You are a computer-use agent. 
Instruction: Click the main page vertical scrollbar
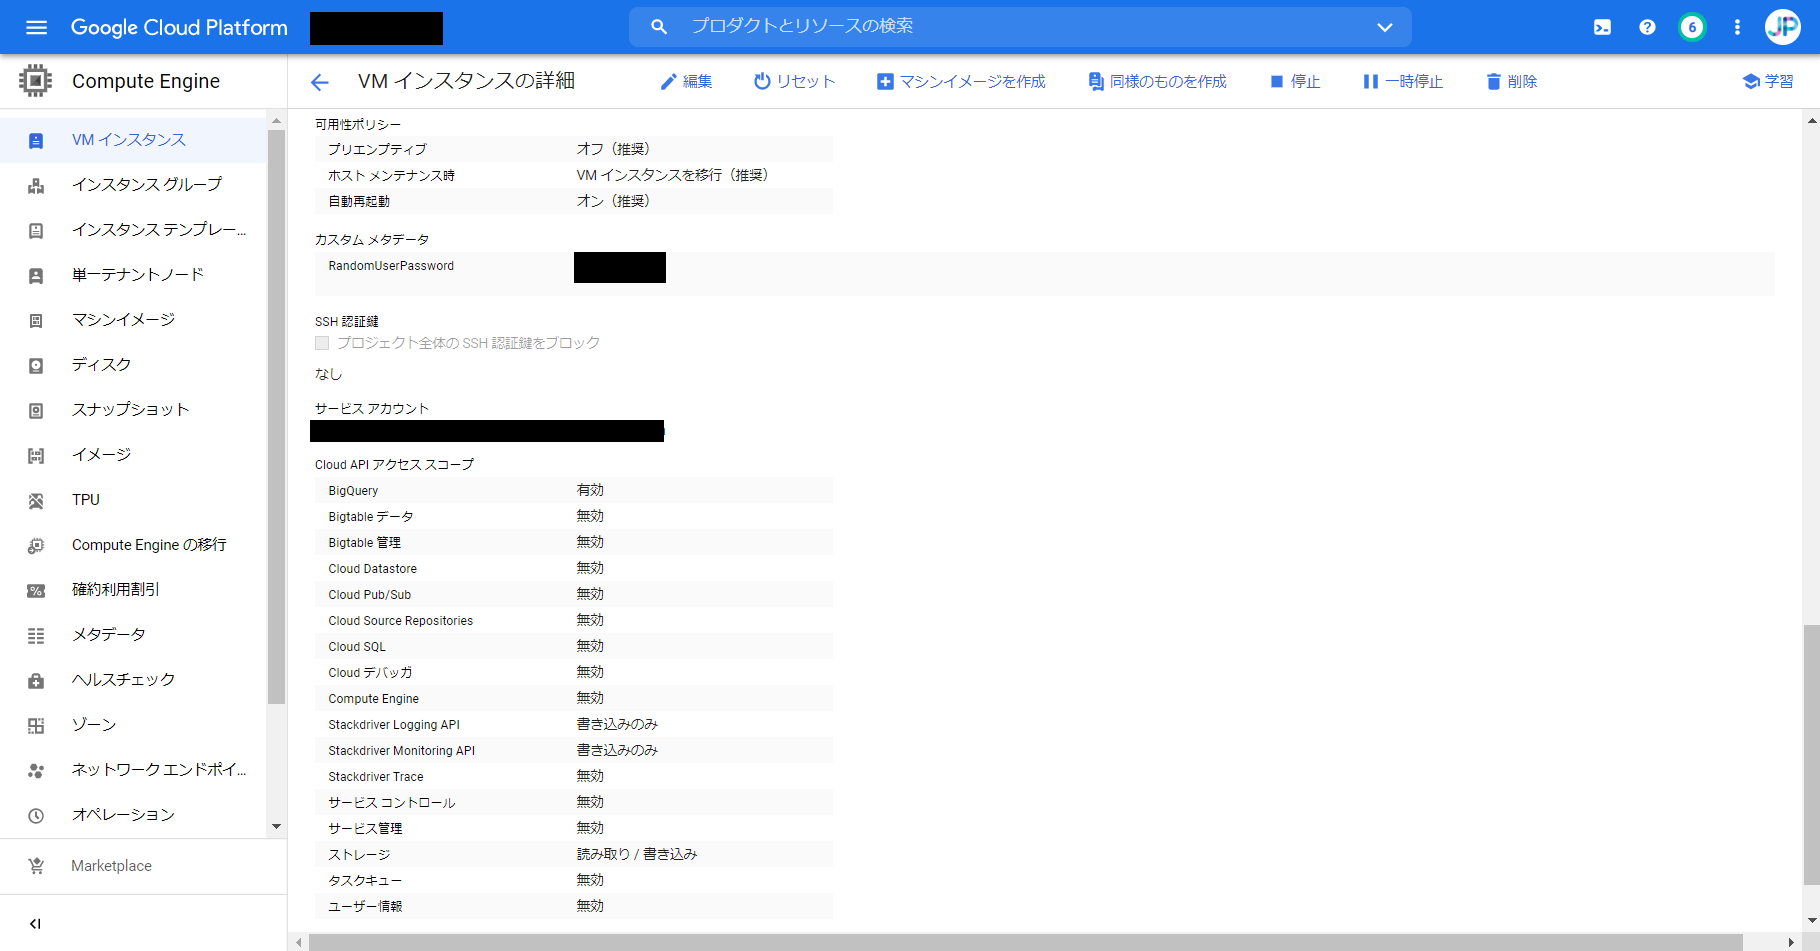tap(1811, 755)
